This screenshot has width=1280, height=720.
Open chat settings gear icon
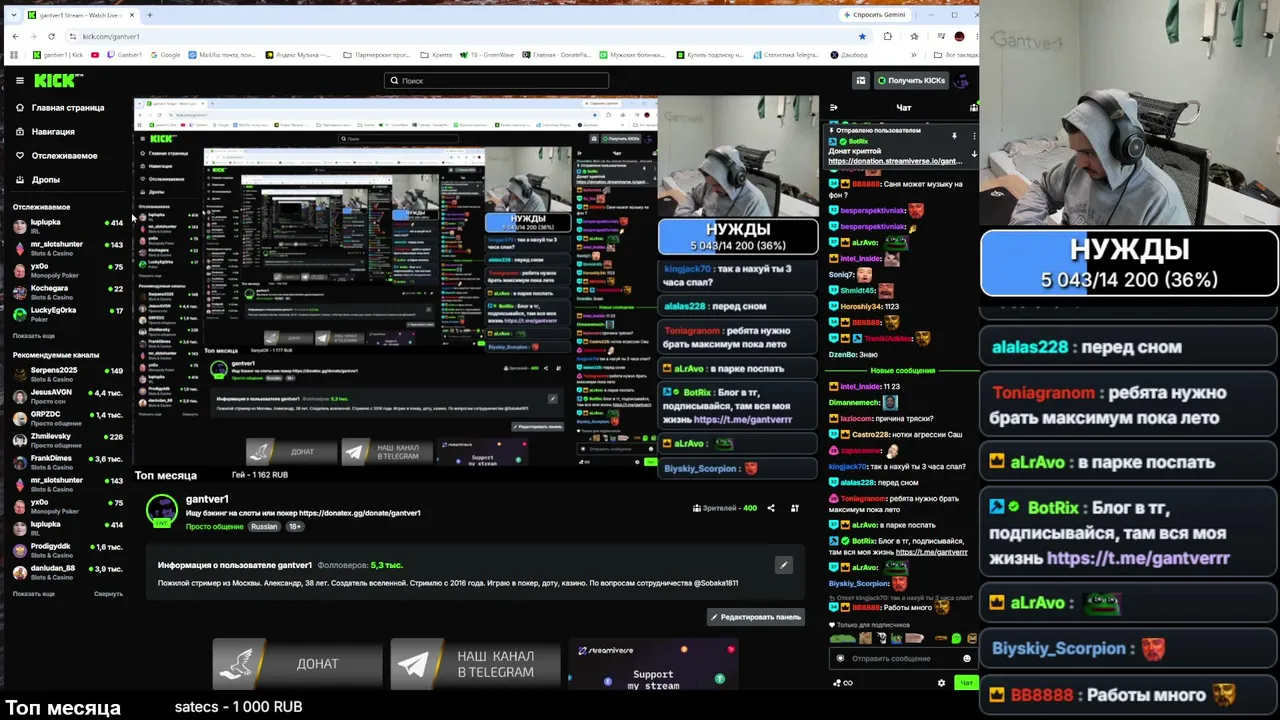coord(941,683)
